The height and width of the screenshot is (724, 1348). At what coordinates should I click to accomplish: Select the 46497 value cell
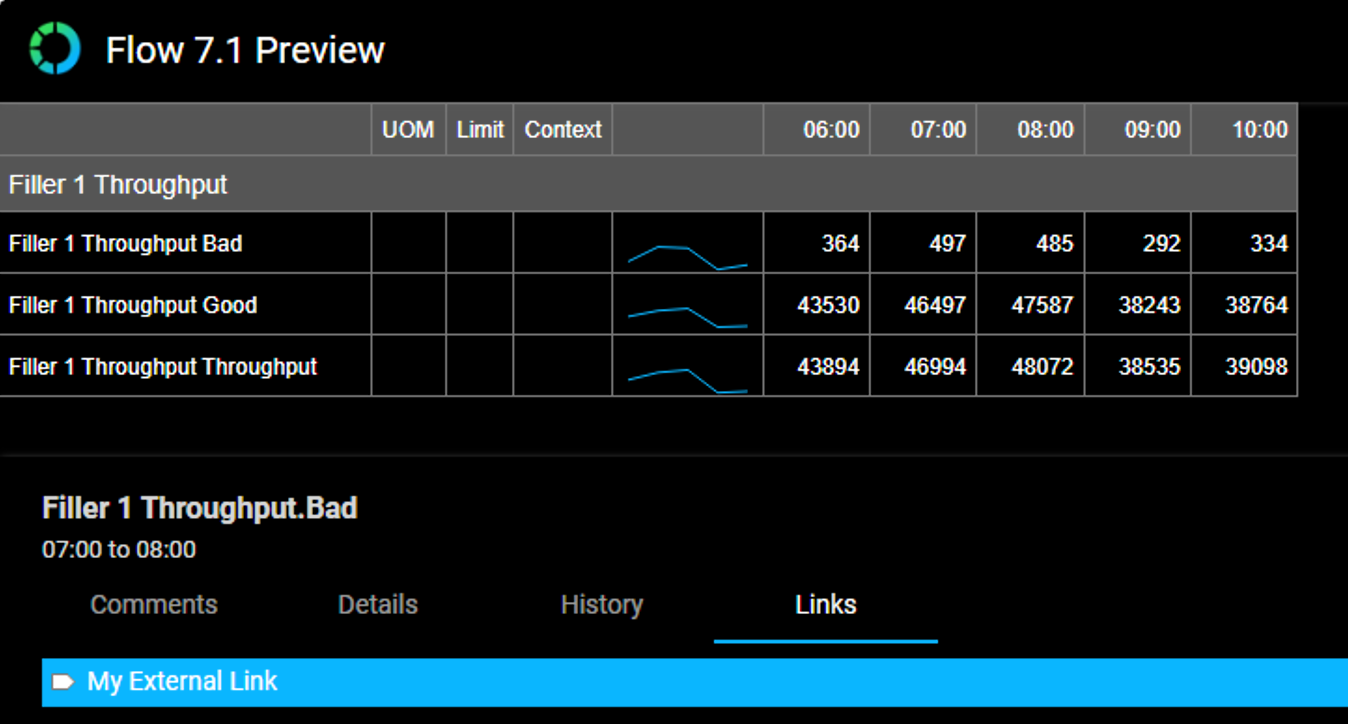[923, 305]
